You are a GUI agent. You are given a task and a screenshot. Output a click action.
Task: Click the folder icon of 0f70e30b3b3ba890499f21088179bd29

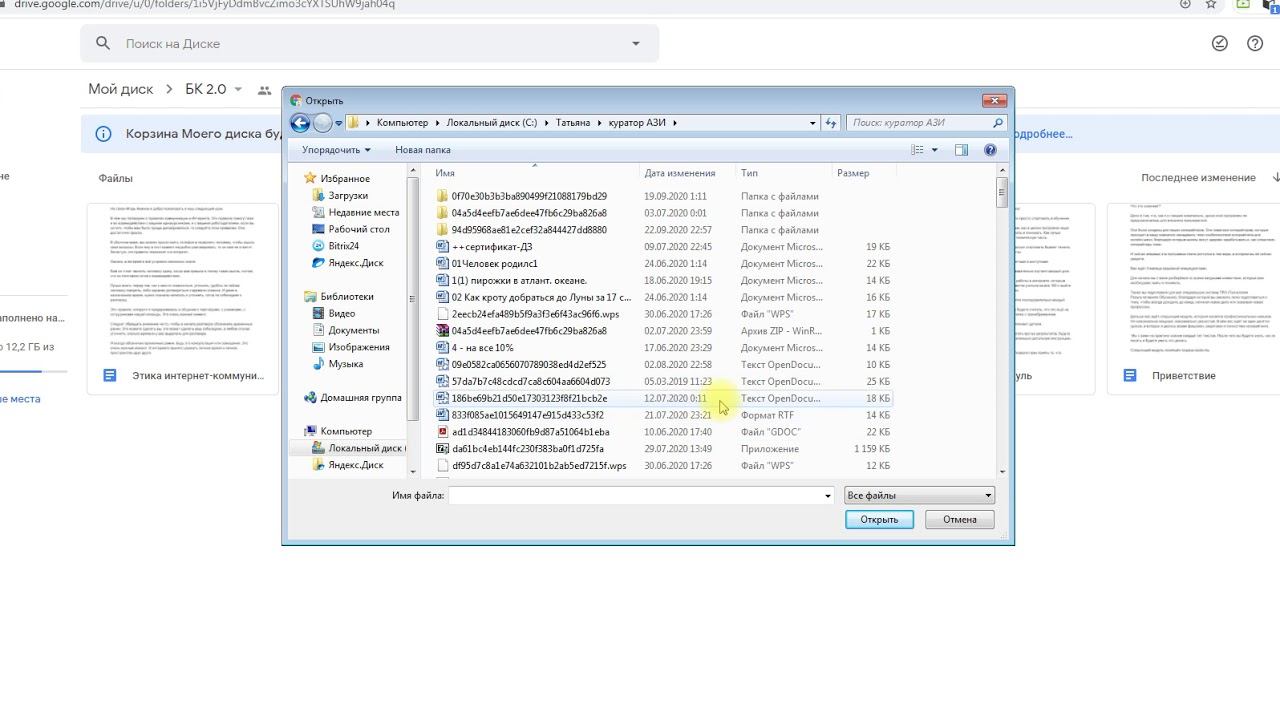click(x=443, y=196)
